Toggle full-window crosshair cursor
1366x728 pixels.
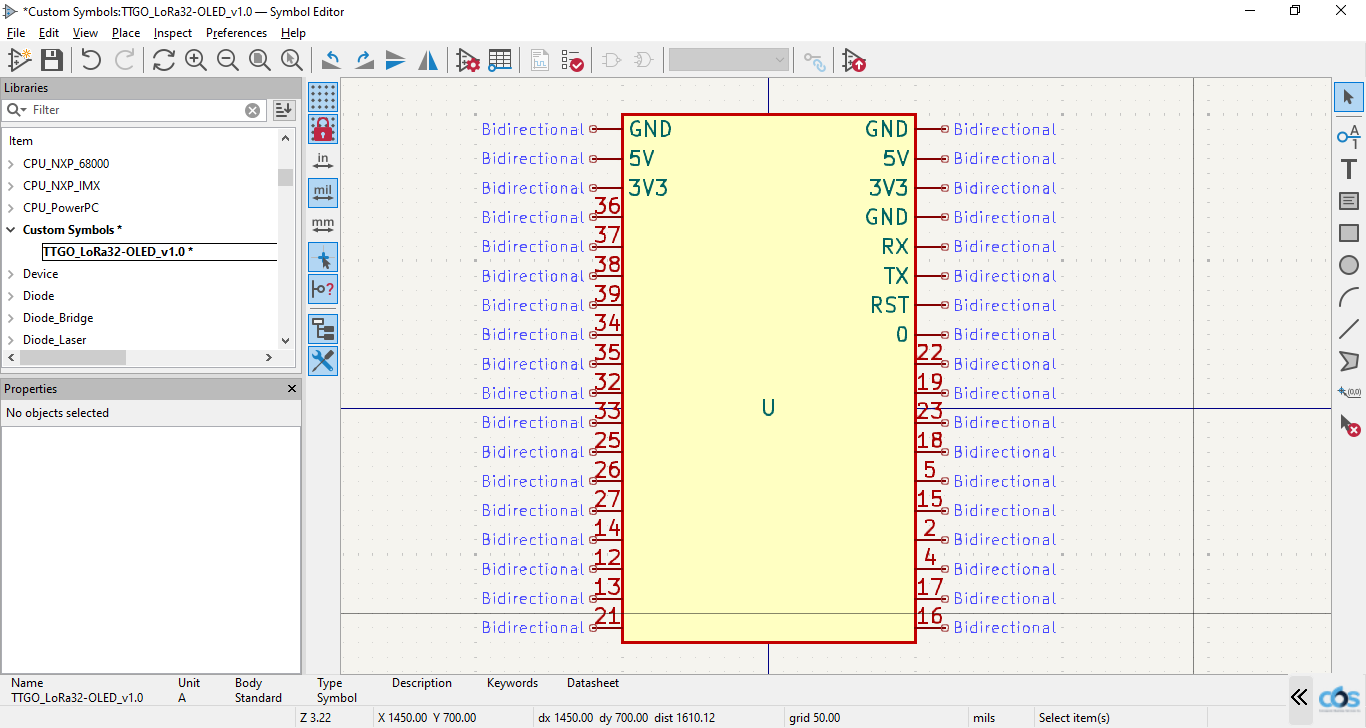tap(323, 257)
